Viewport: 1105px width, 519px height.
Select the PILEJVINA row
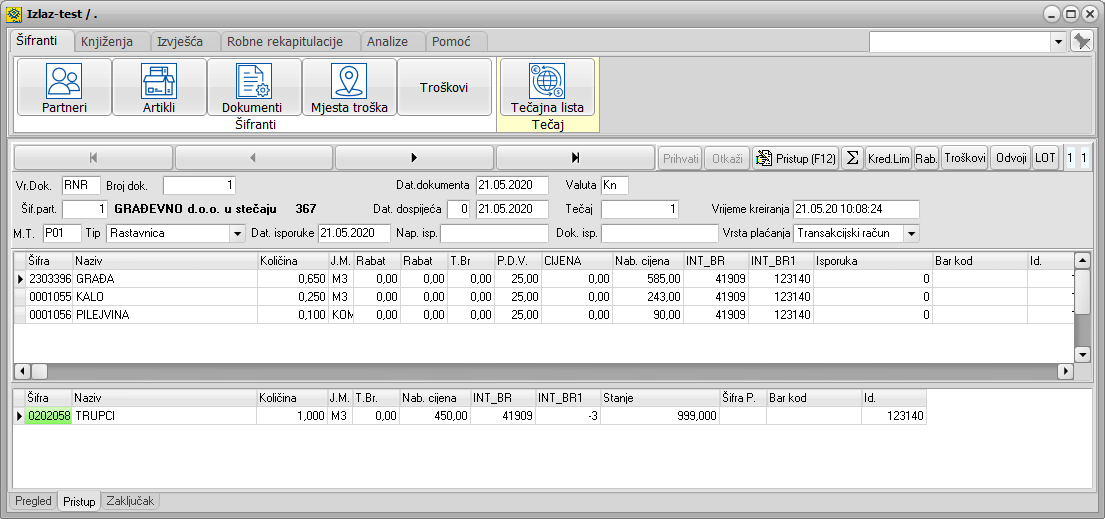point(543,315)
